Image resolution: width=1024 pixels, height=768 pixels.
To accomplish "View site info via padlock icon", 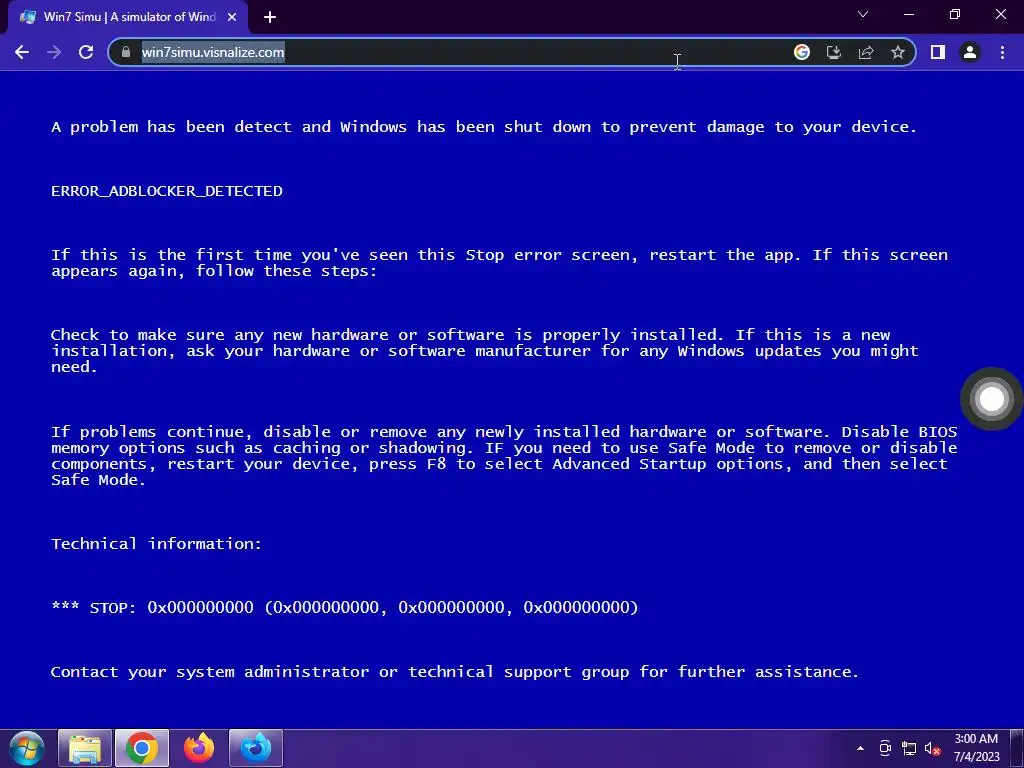I will [126, 52].
